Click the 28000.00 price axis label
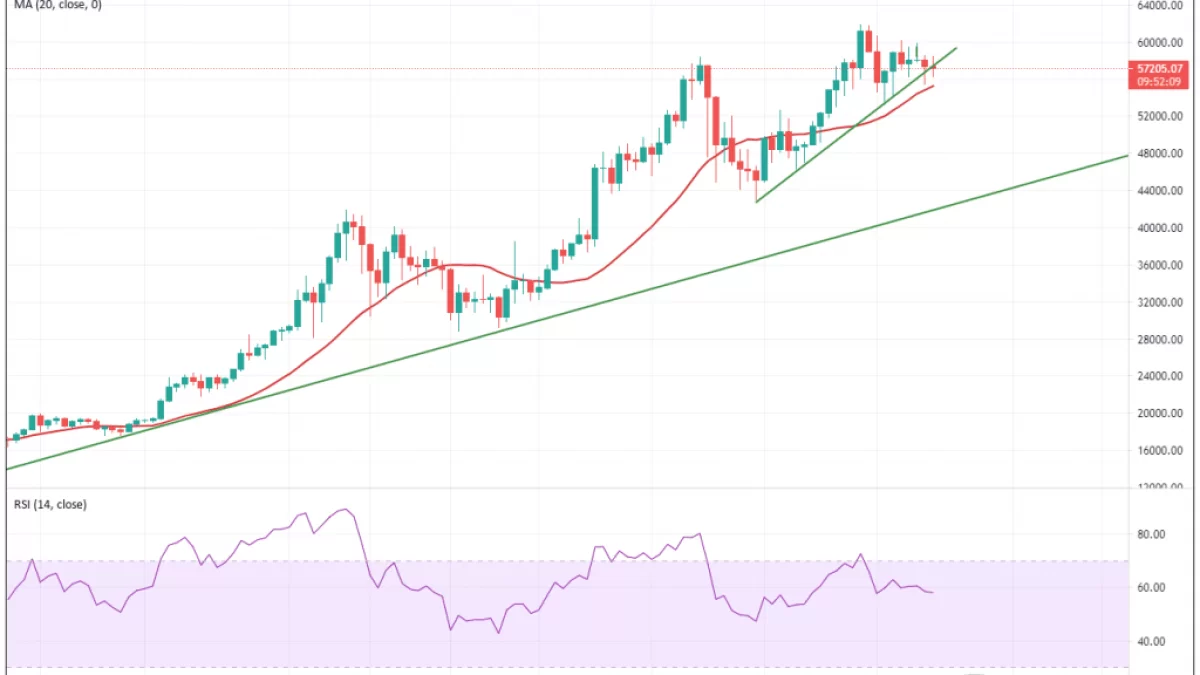1200x675 pixels. pyautogui.click(x=1162, y=340)
